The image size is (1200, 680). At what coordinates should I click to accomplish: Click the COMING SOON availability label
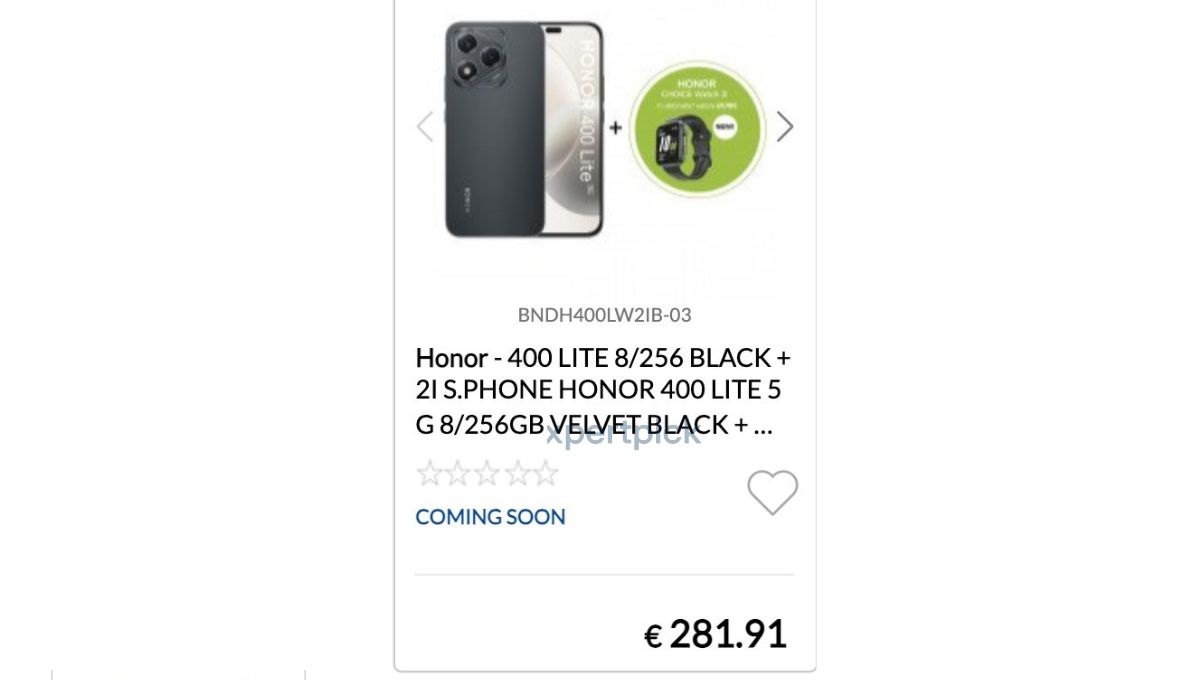click(x=490, y=517)
